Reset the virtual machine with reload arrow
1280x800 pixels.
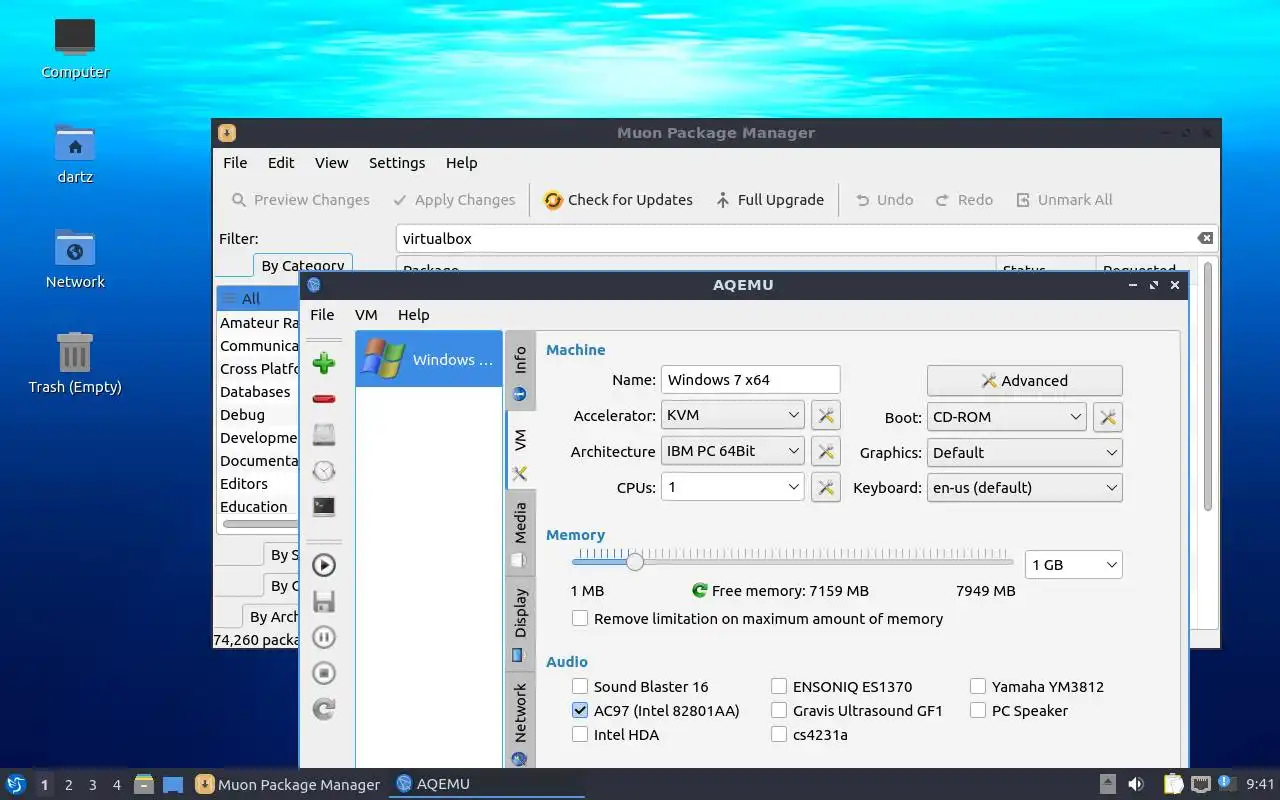(x=323, y=709)
